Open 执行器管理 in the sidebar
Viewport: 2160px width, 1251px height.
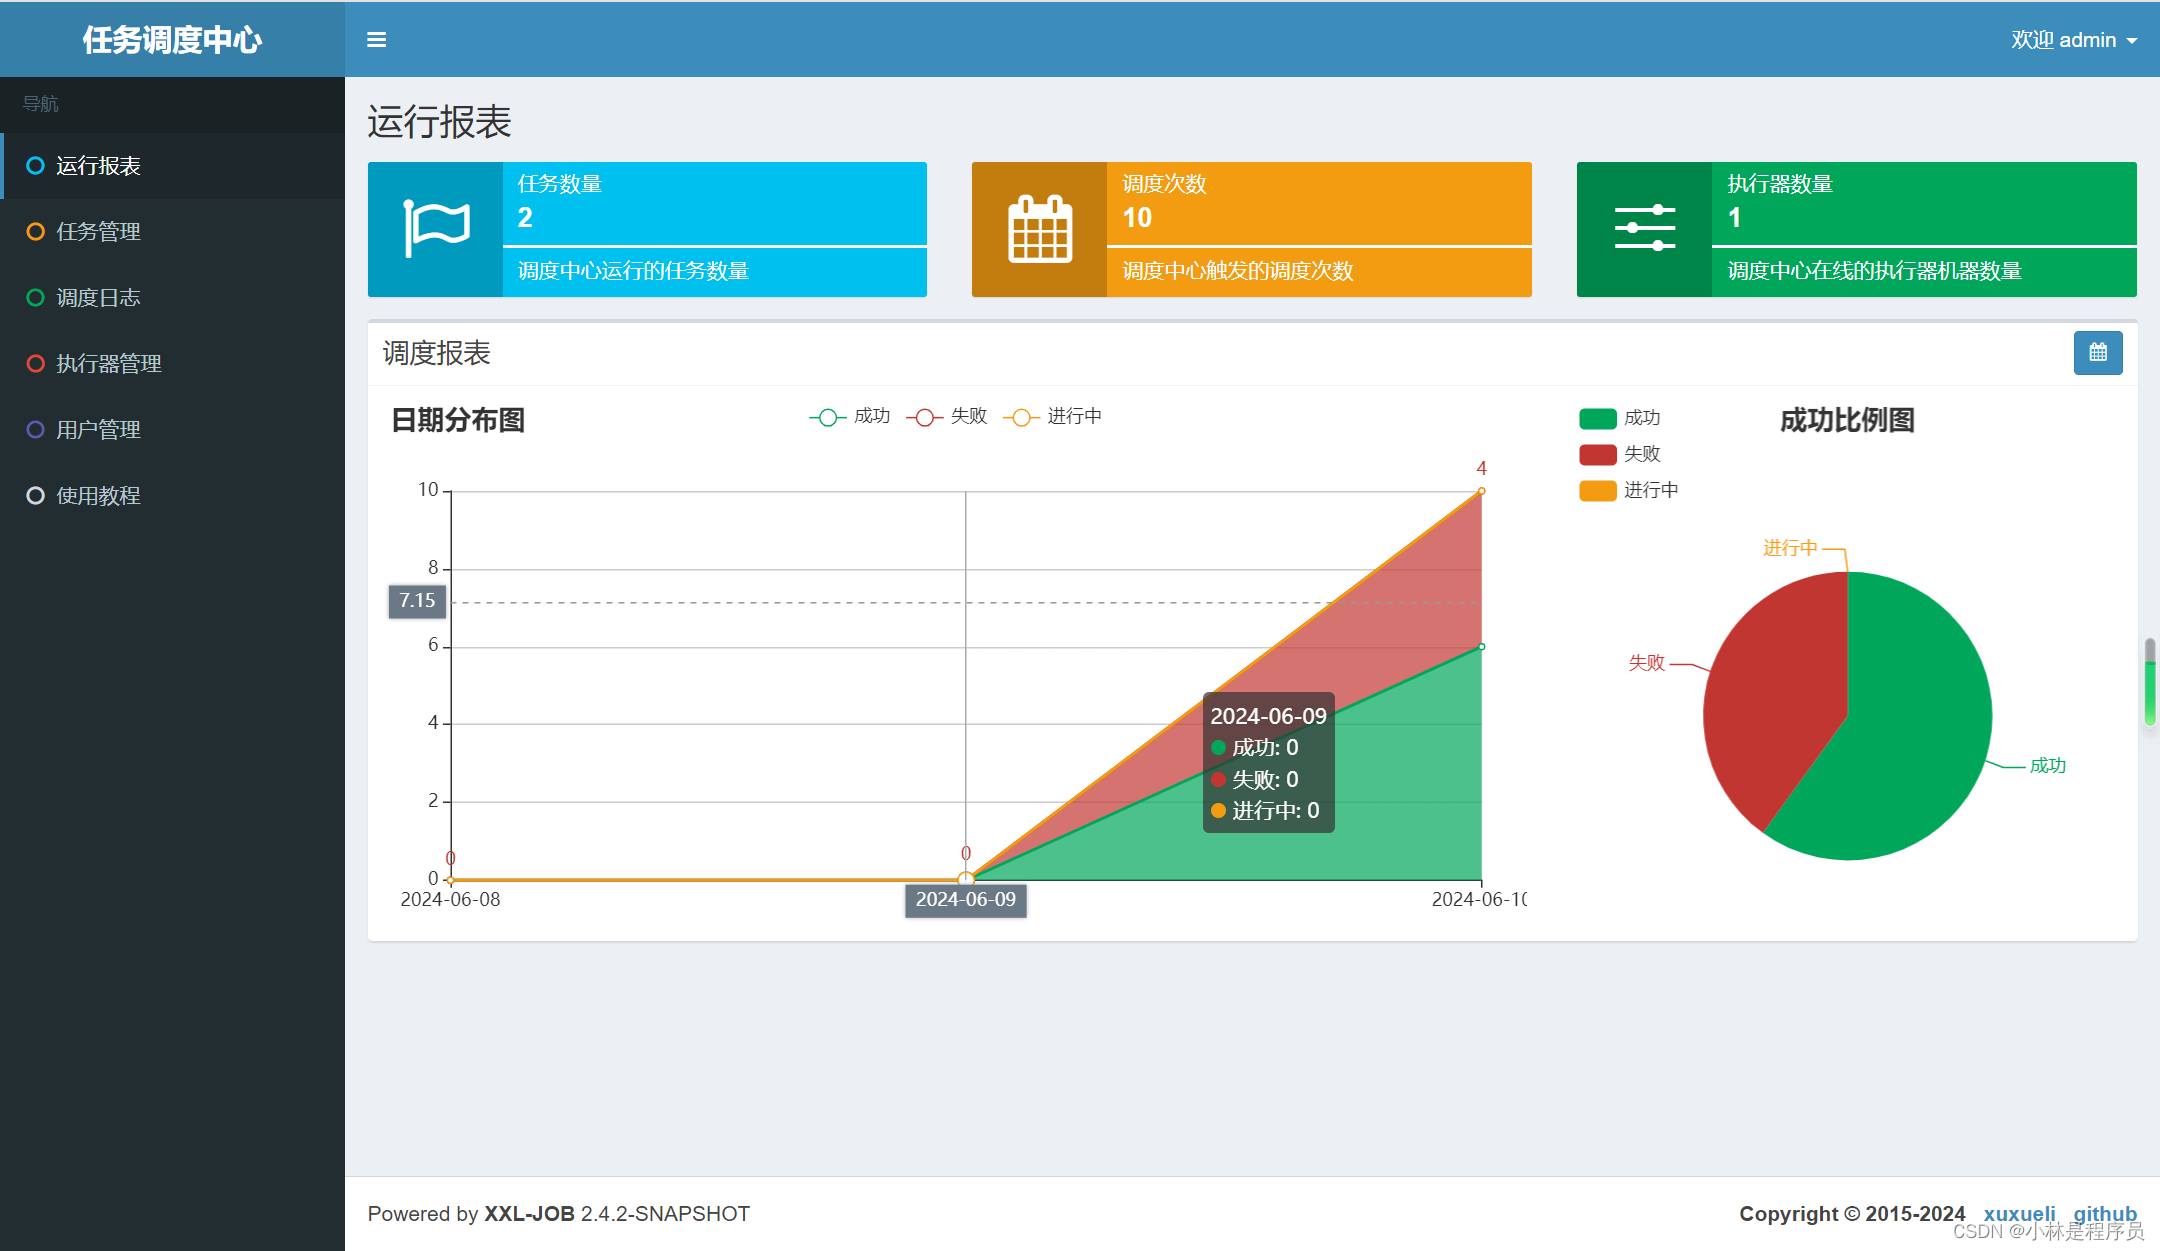click(x=172, y=364)
